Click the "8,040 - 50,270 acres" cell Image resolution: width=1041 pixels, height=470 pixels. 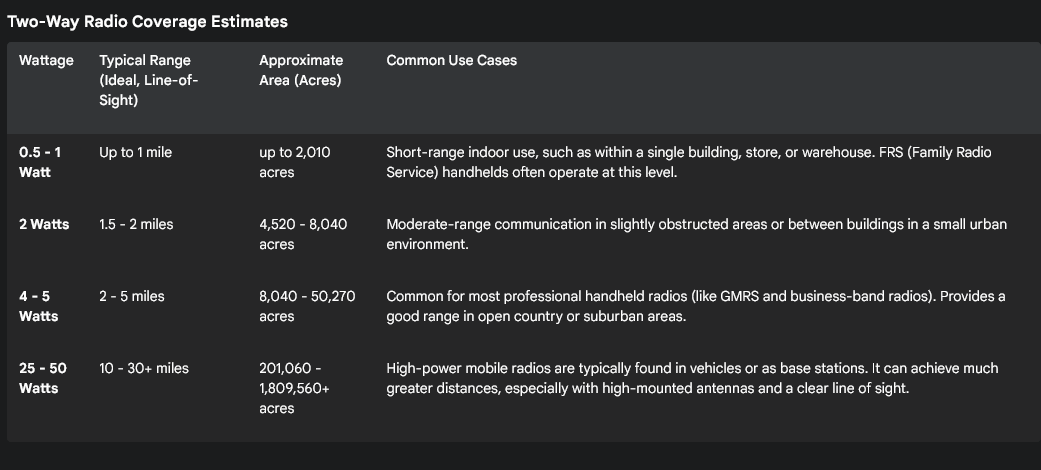pos(307,306)
